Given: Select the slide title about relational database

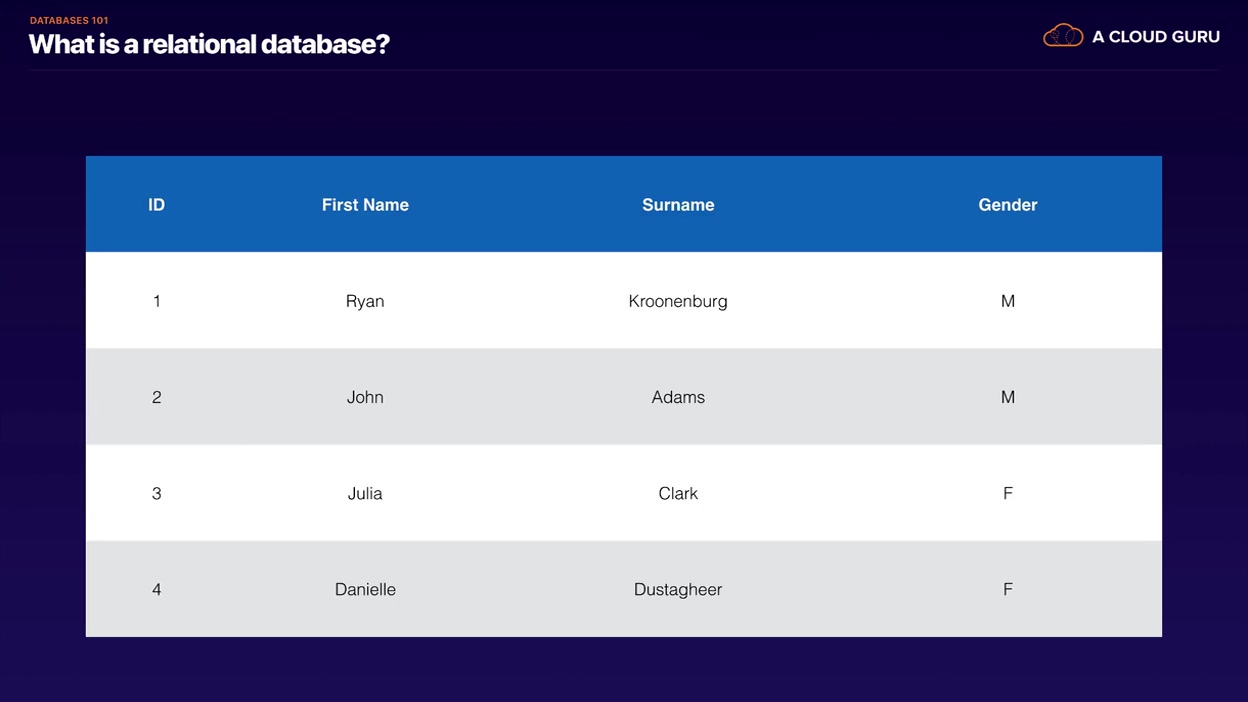Looking at the screenshot, I should 209,44.
